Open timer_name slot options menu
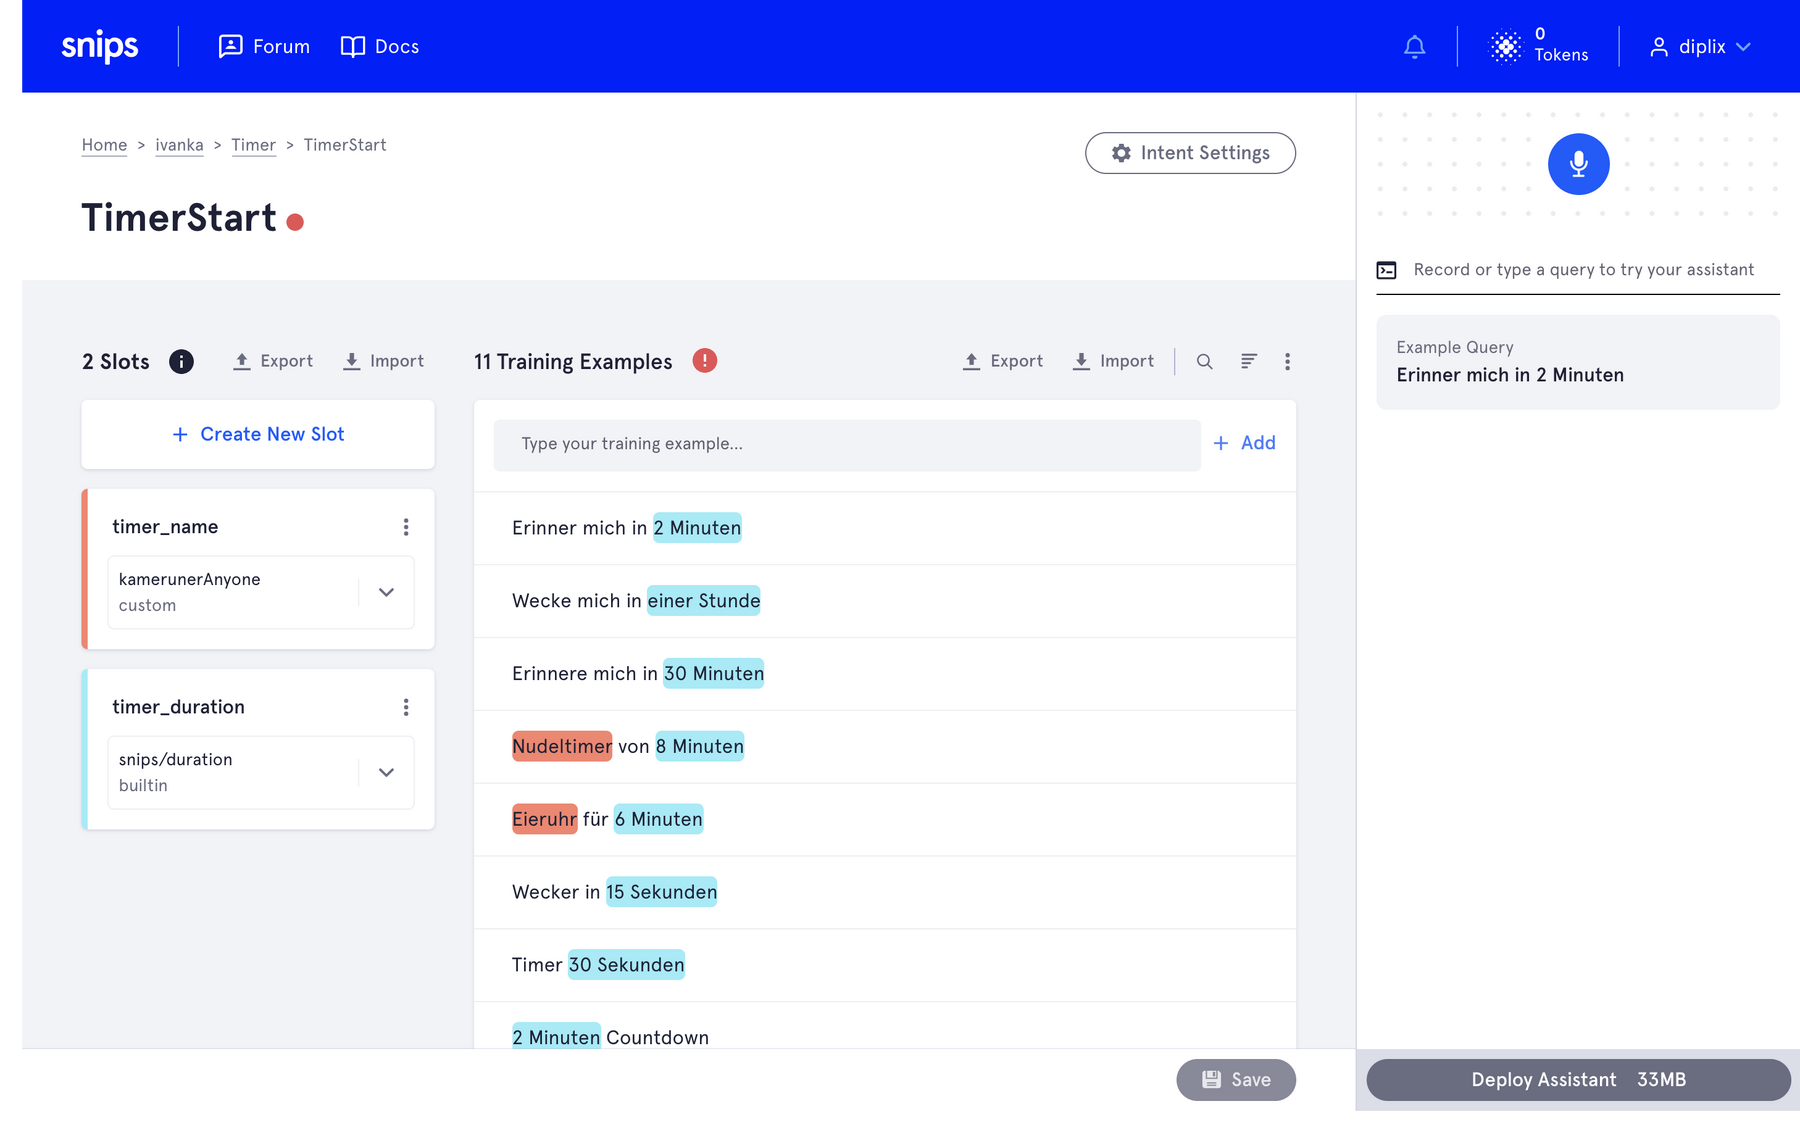Viewport: 1800px width, 1138px height. pyautogui.click(x=405, y=527)
